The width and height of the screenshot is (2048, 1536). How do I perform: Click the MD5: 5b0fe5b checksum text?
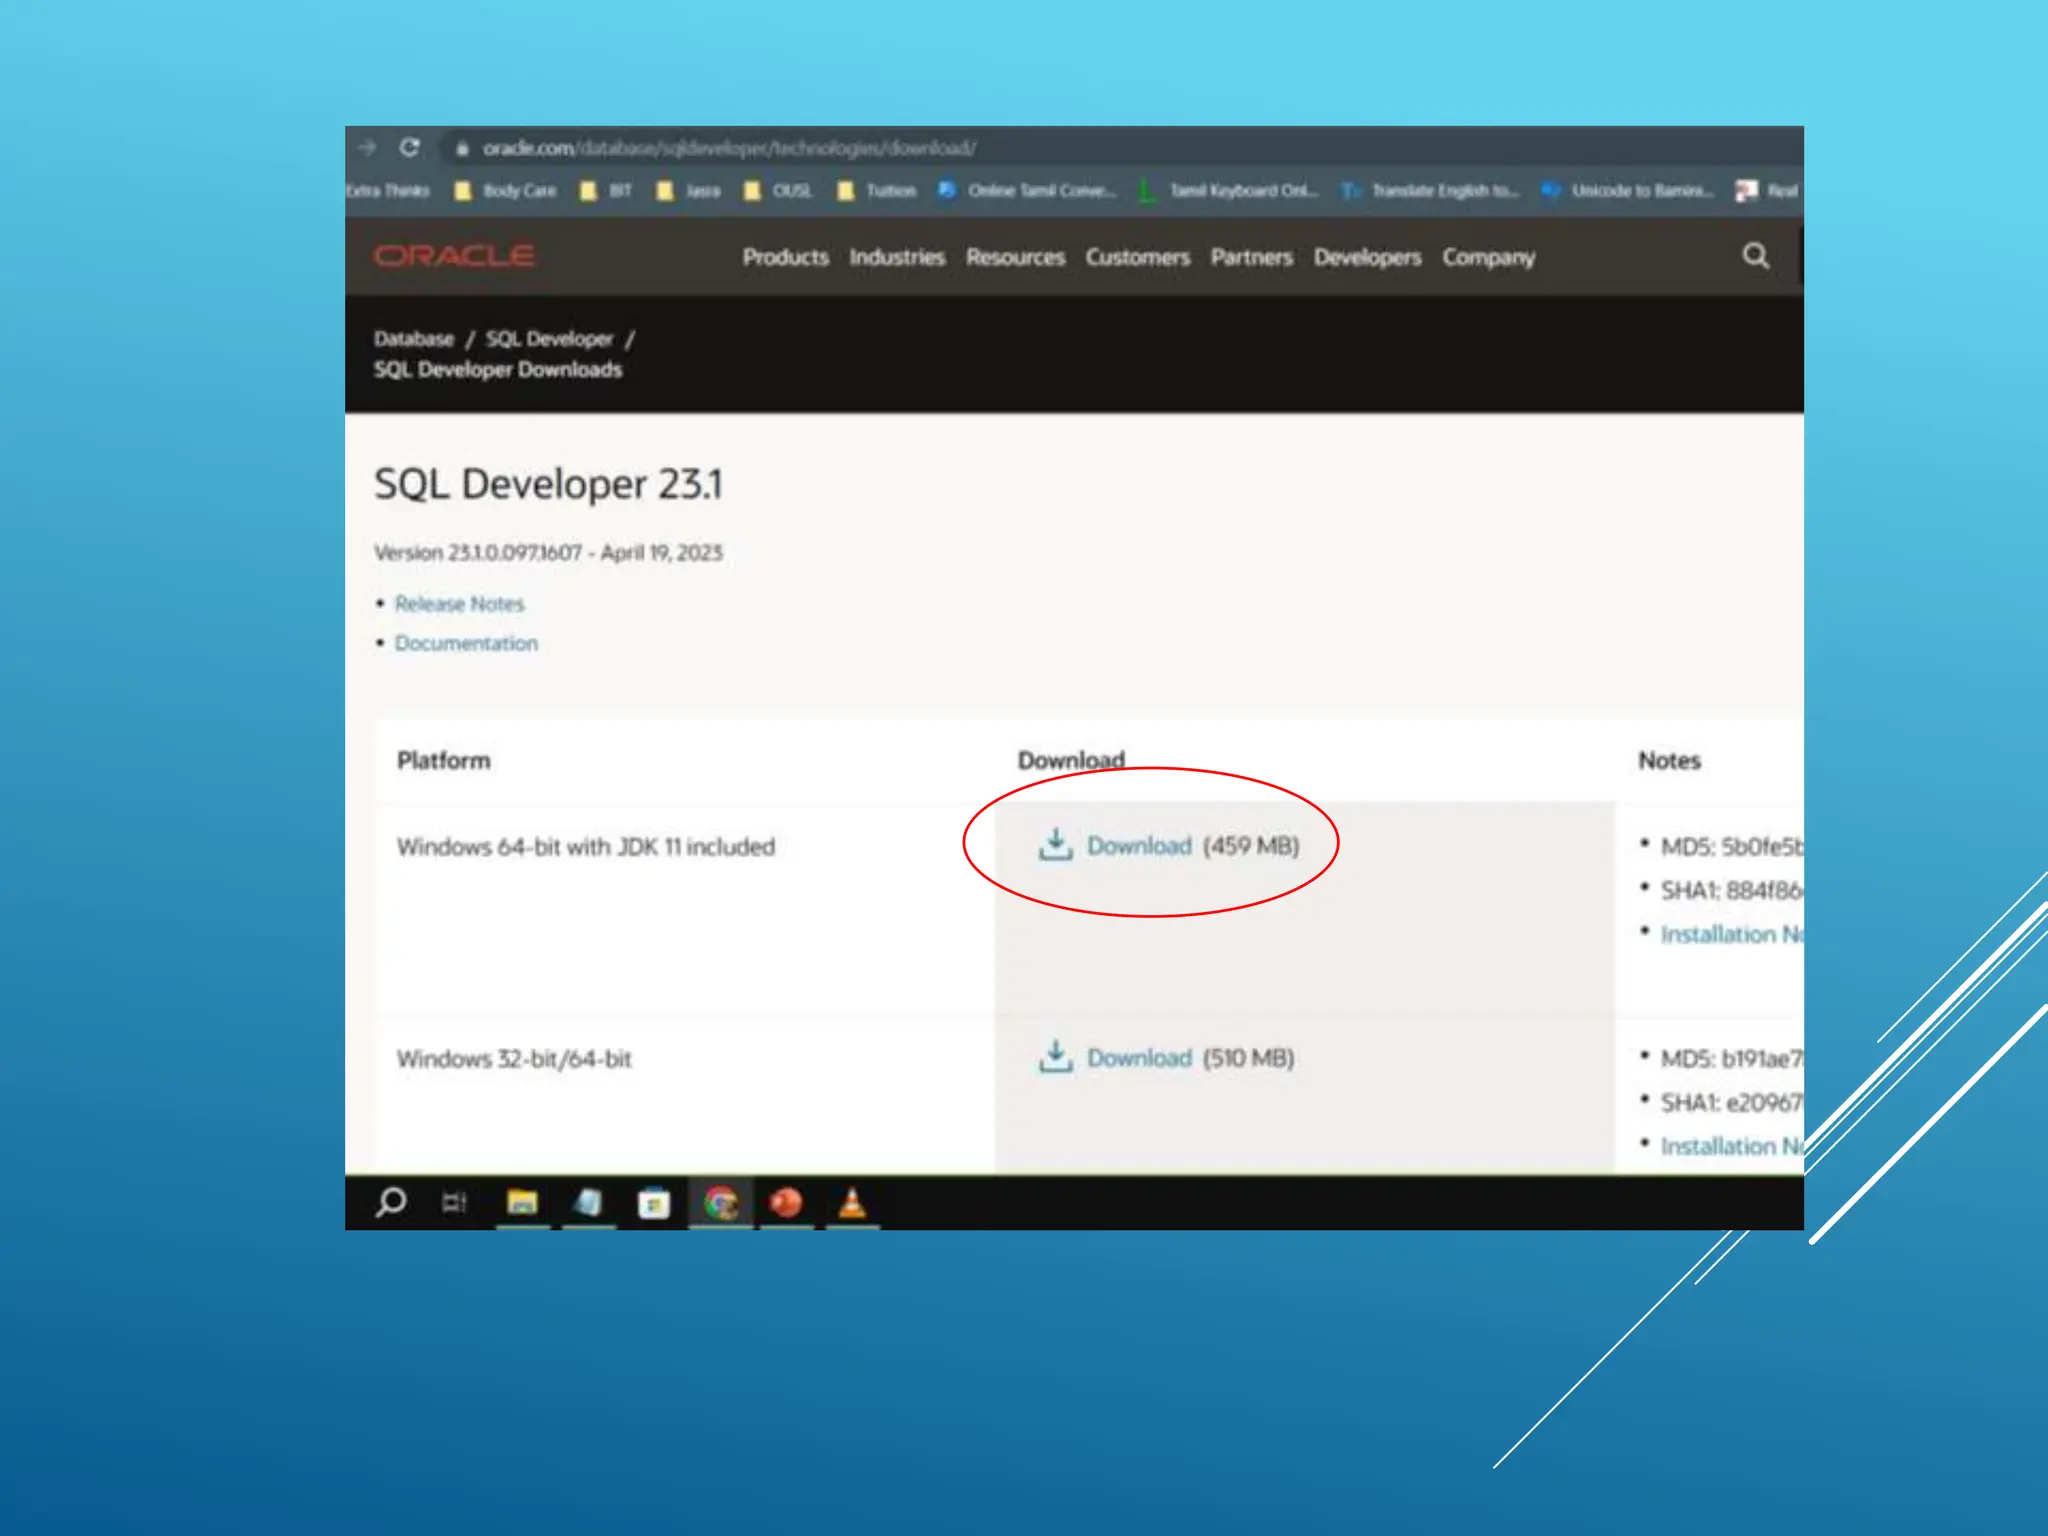pyautogui.click(x=1731, y=847)
